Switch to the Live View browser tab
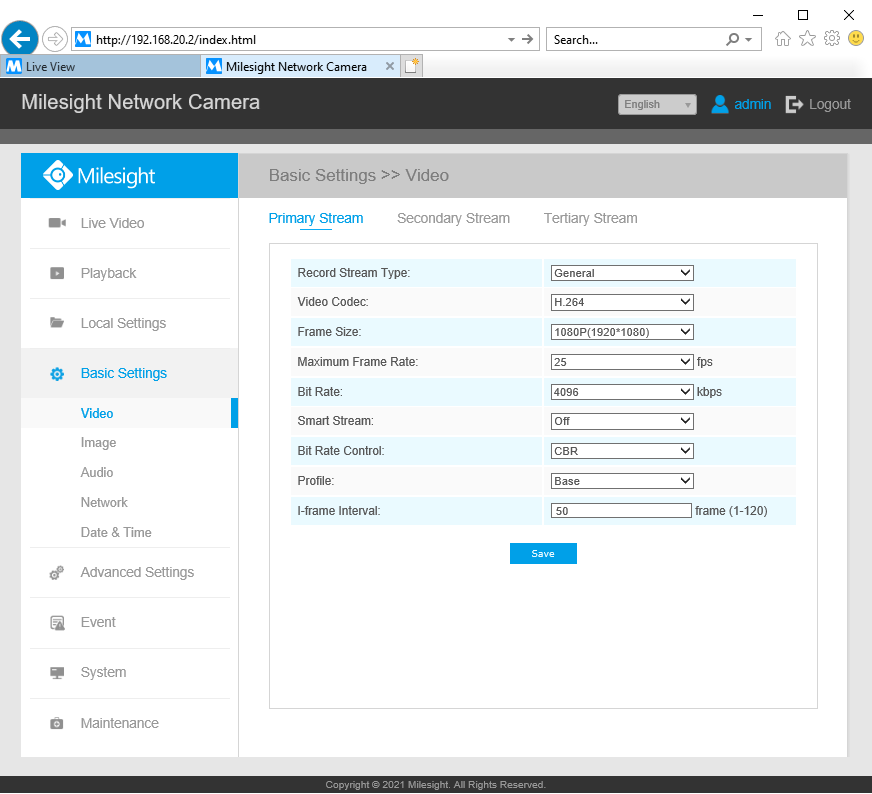Viewport: 872px width, 794px height. coord(100,66)
